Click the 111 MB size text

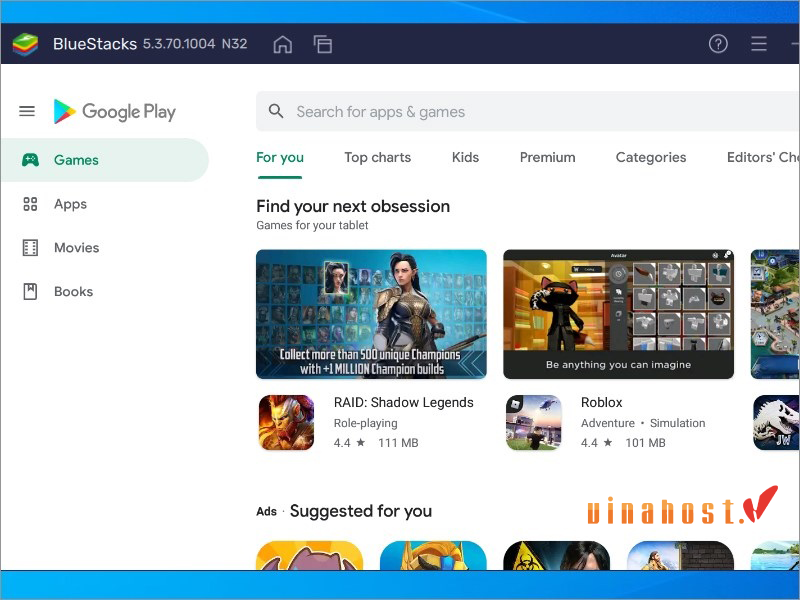tap(398, 443)
